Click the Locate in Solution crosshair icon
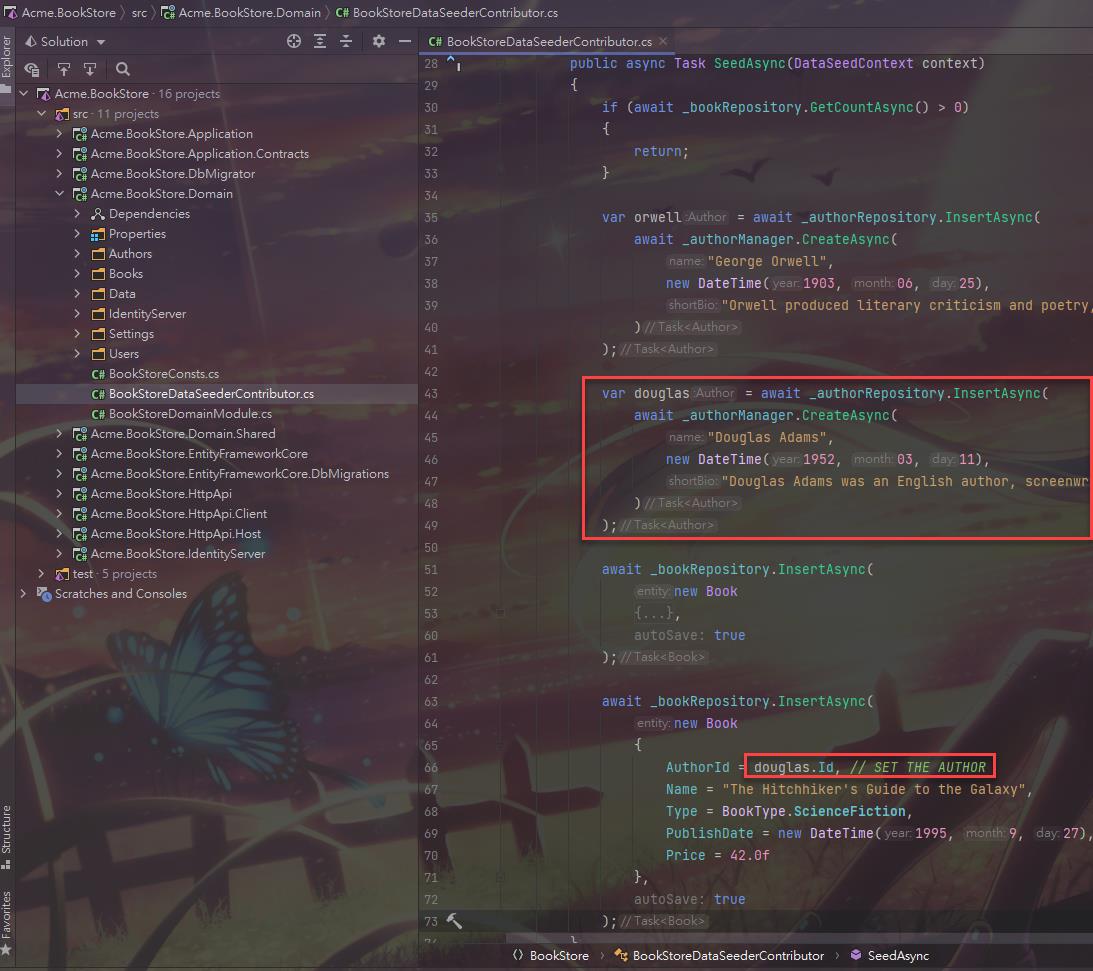 294,41
